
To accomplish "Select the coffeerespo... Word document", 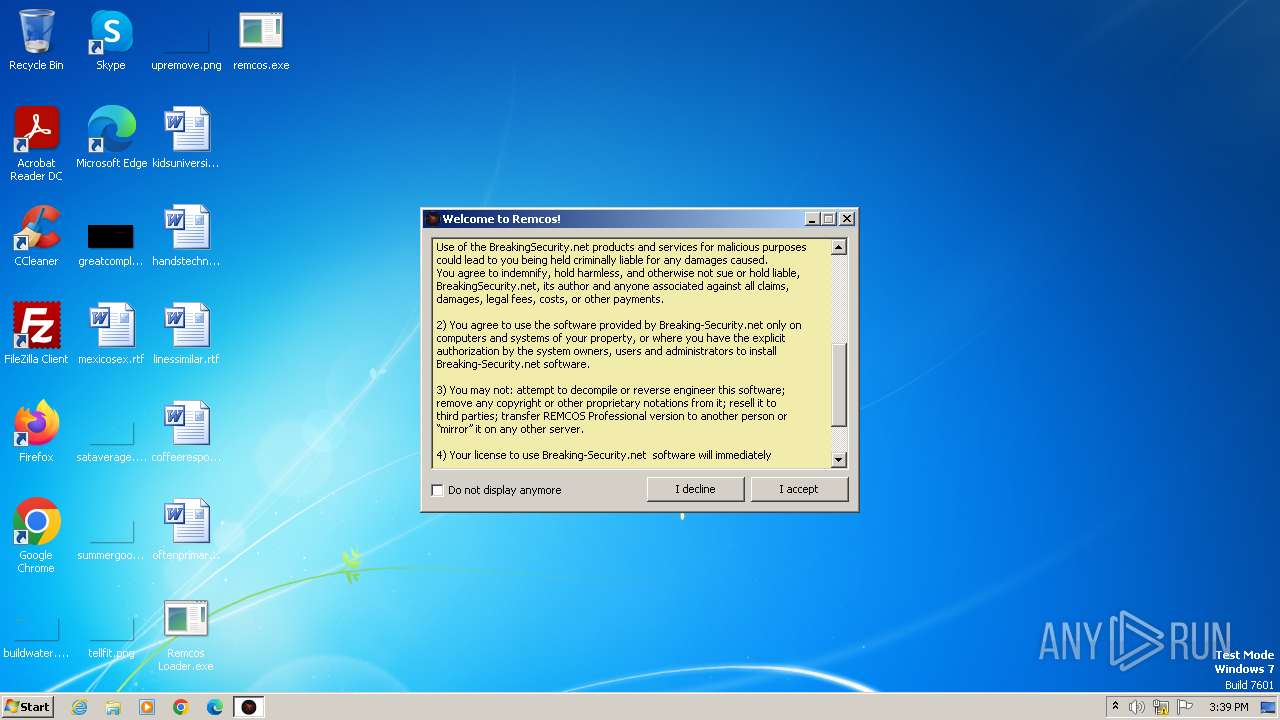I will 186,432.
